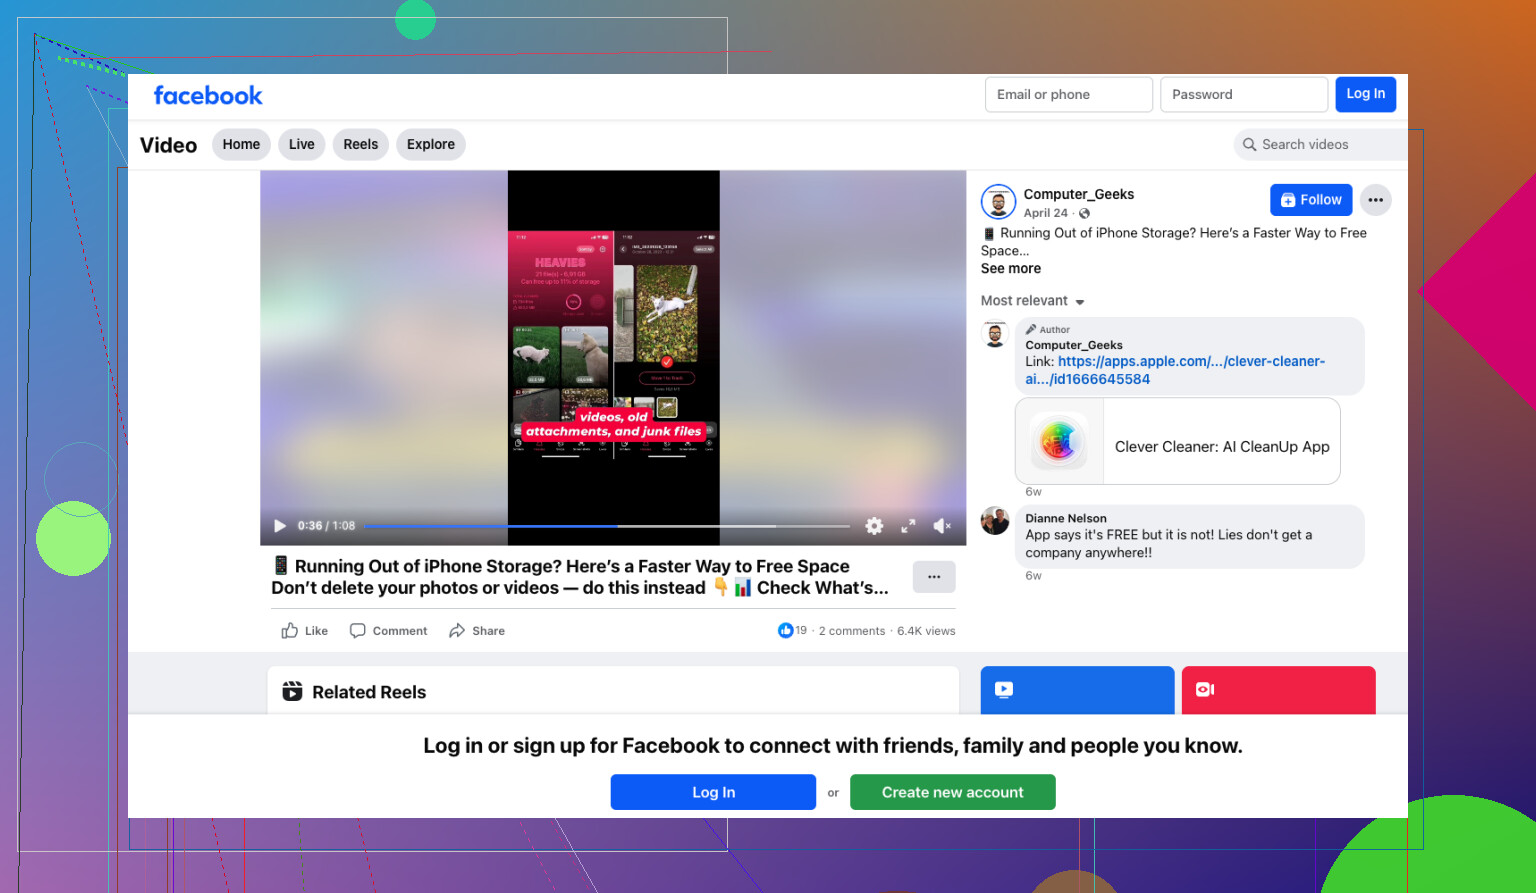
Task: Open the Explore tab
Action: pos(431,145)
